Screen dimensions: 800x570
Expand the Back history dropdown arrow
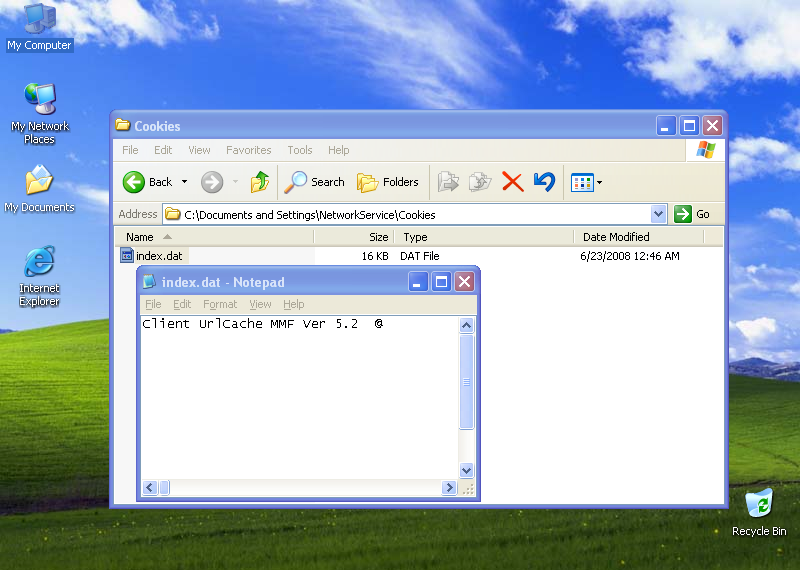coord(184,182)
